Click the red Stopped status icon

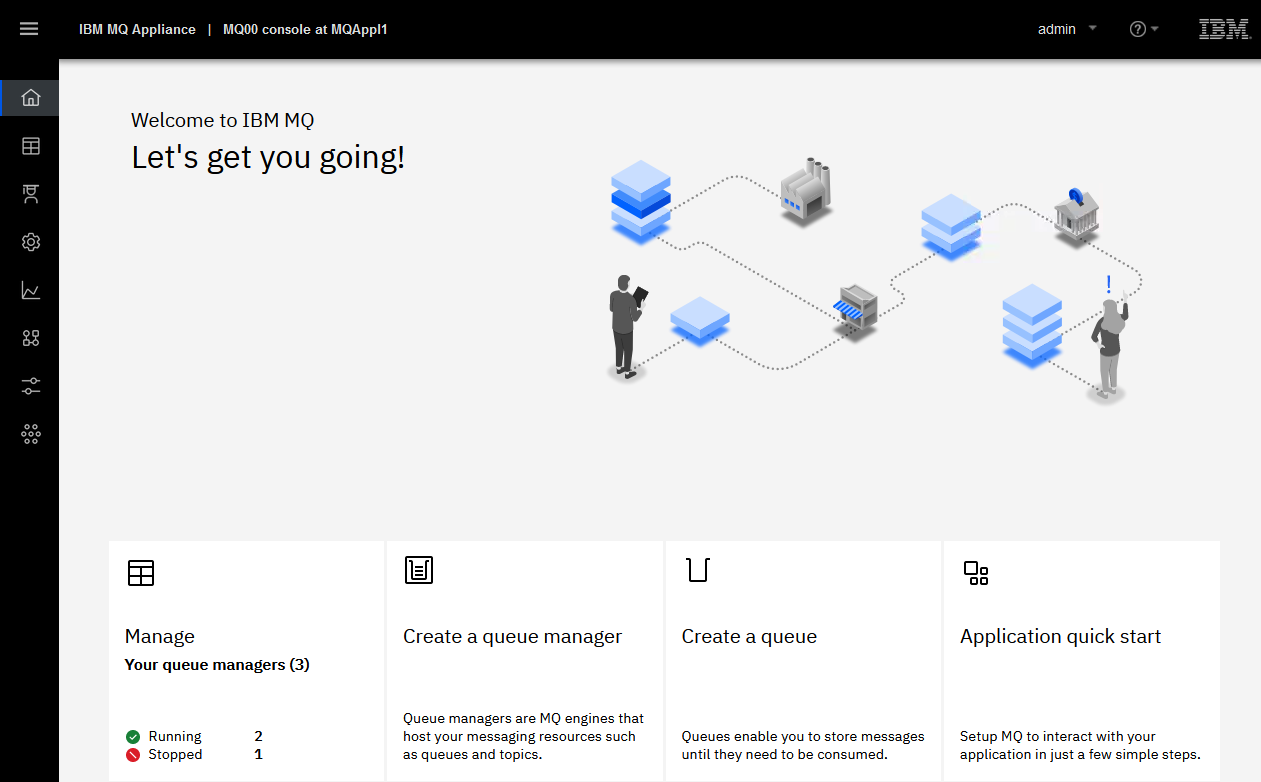pos(133,755)
